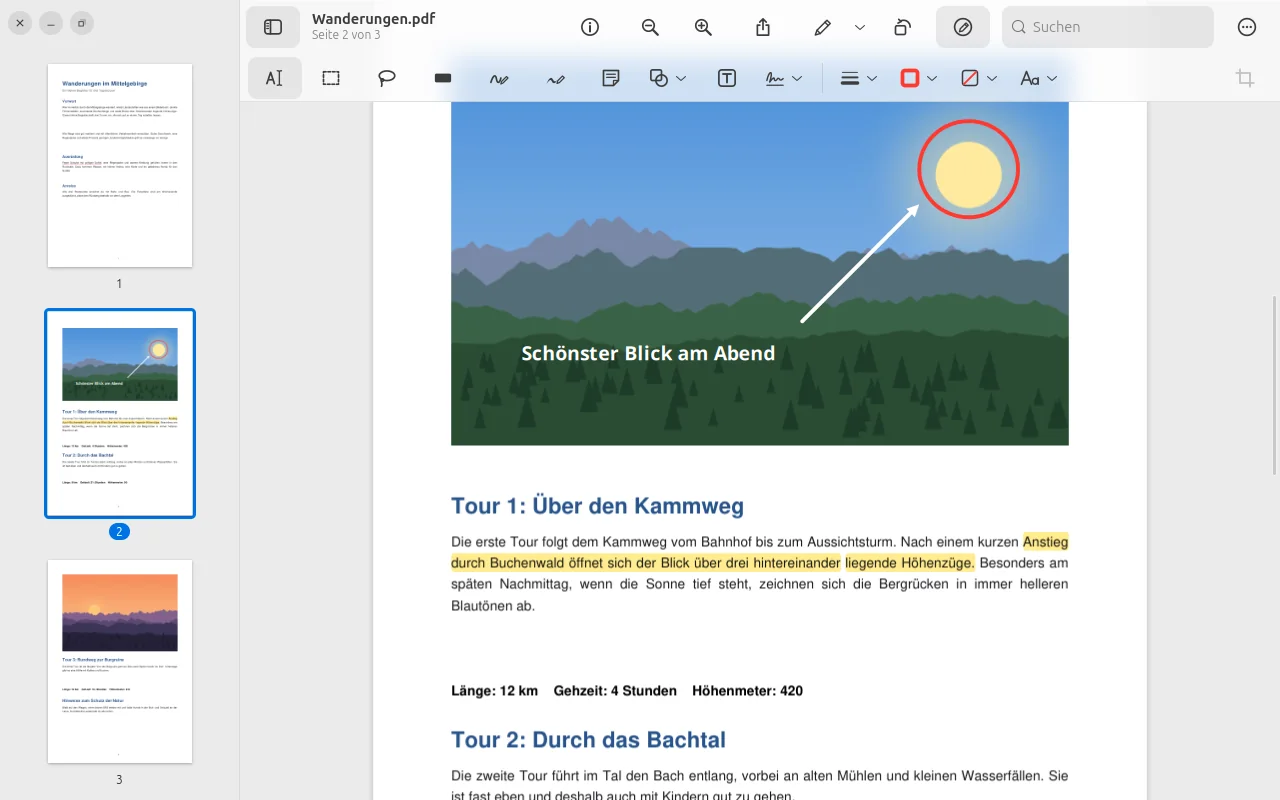The image size is (1280, 800).
Task: Open the line style dropdown
Action: 858,78
